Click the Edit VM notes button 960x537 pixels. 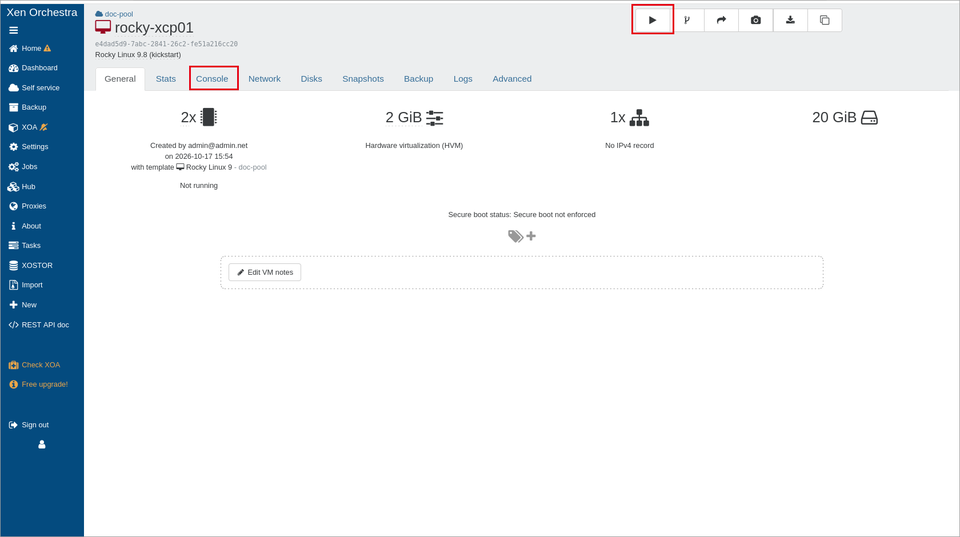coord(264,272)
